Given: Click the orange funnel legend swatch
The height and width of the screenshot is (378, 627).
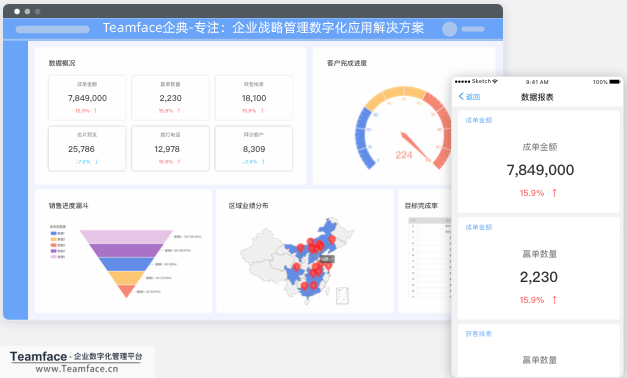Looking at the screenshot, I should point(54,239).
